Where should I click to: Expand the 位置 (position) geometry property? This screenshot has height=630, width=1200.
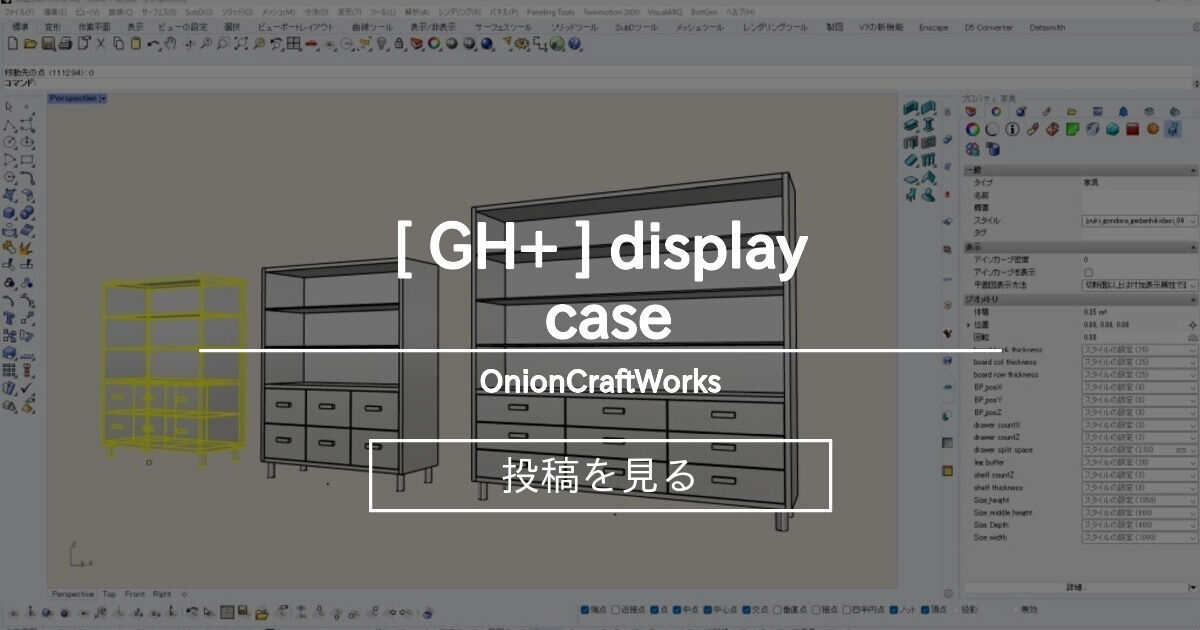[x=970, y=326]
